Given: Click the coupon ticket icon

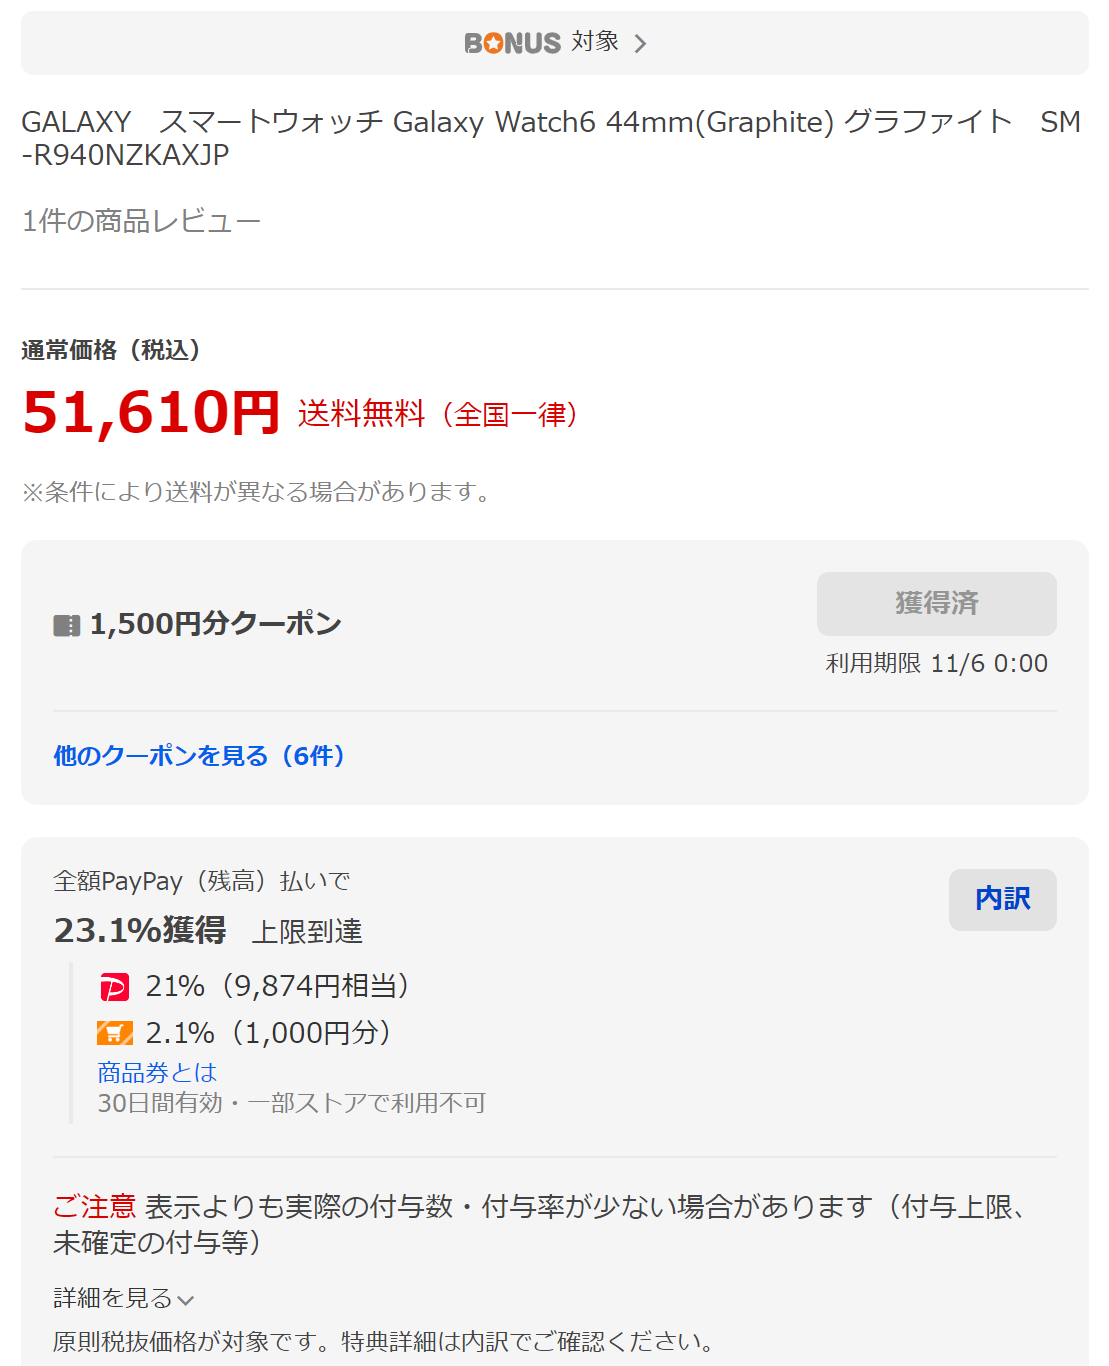Looking at the screenshot, I should pyautogui.click(x=66, y=626).
